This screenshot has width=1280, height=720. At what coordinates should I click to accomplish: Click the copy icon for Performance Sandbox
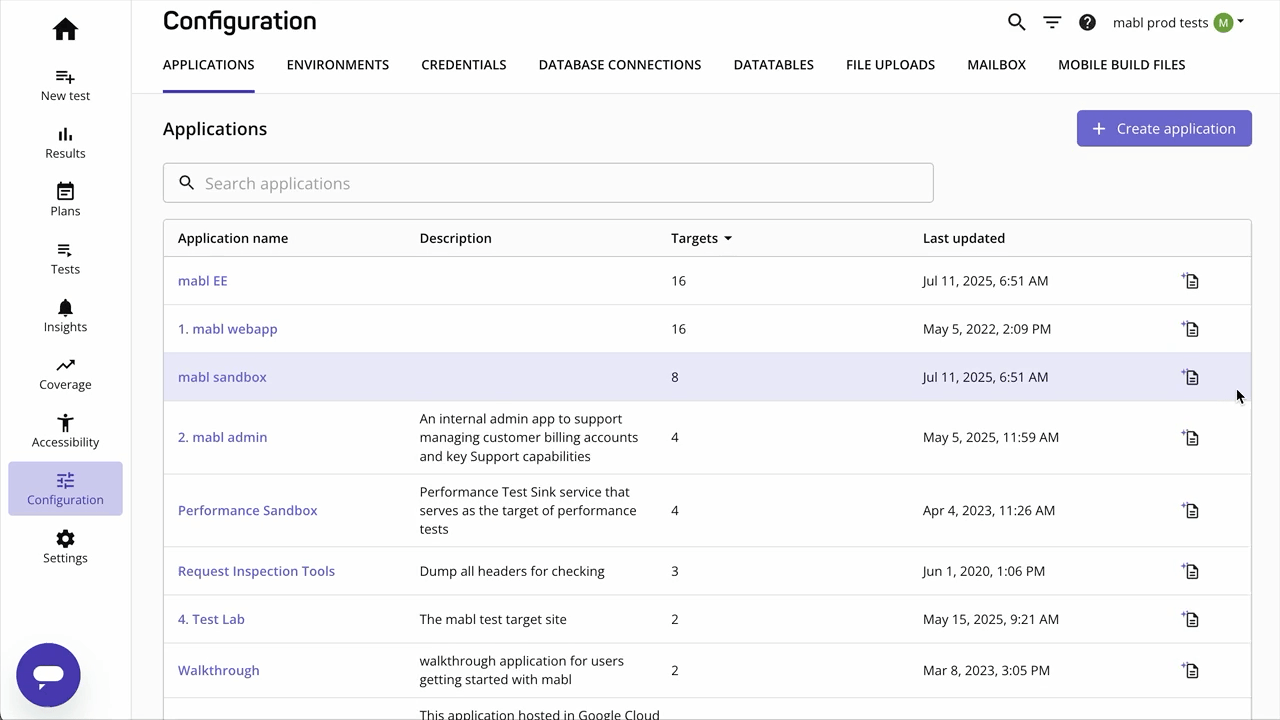(1190, 510)
